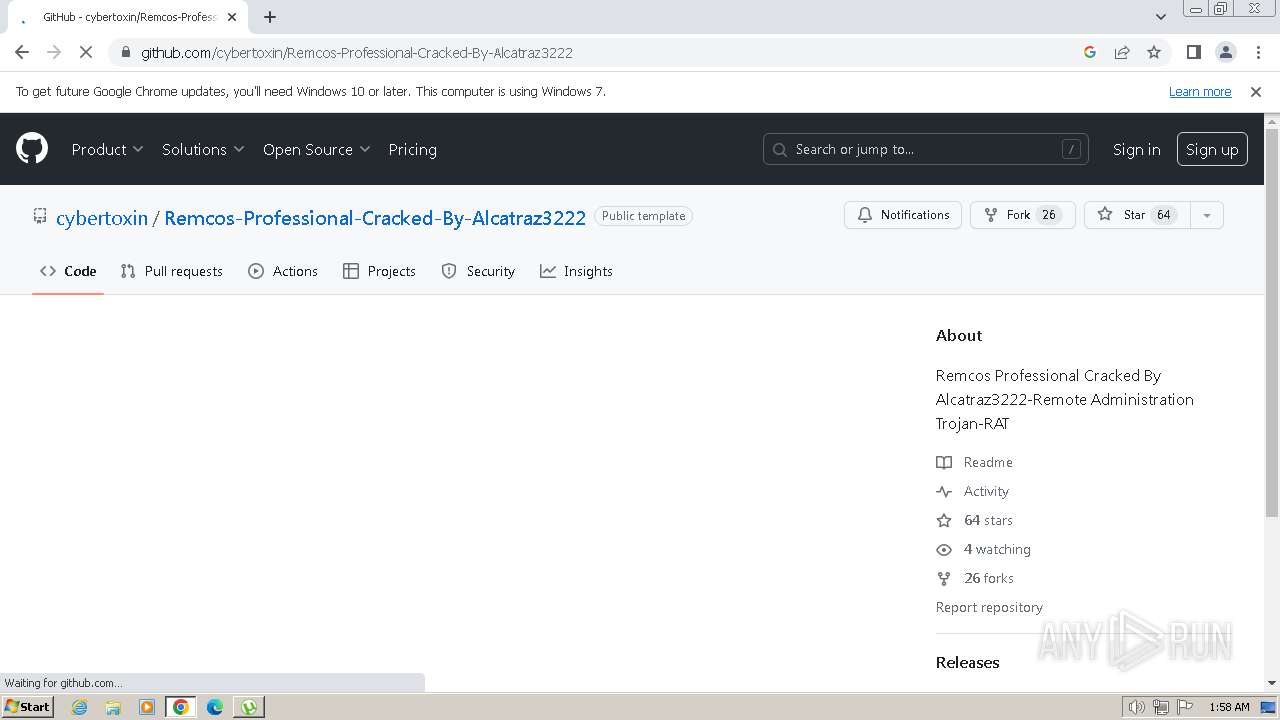Open Remcos-Professional-Cracked-By-Alcatraz3222 repository link
The image size is (1280, 720).
[x=375, y=218]
